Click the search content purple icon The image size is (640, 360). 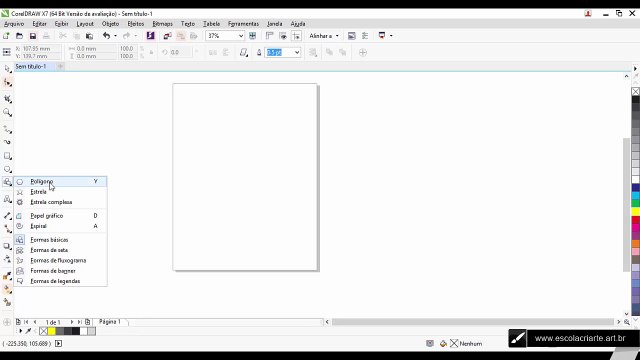151,36
